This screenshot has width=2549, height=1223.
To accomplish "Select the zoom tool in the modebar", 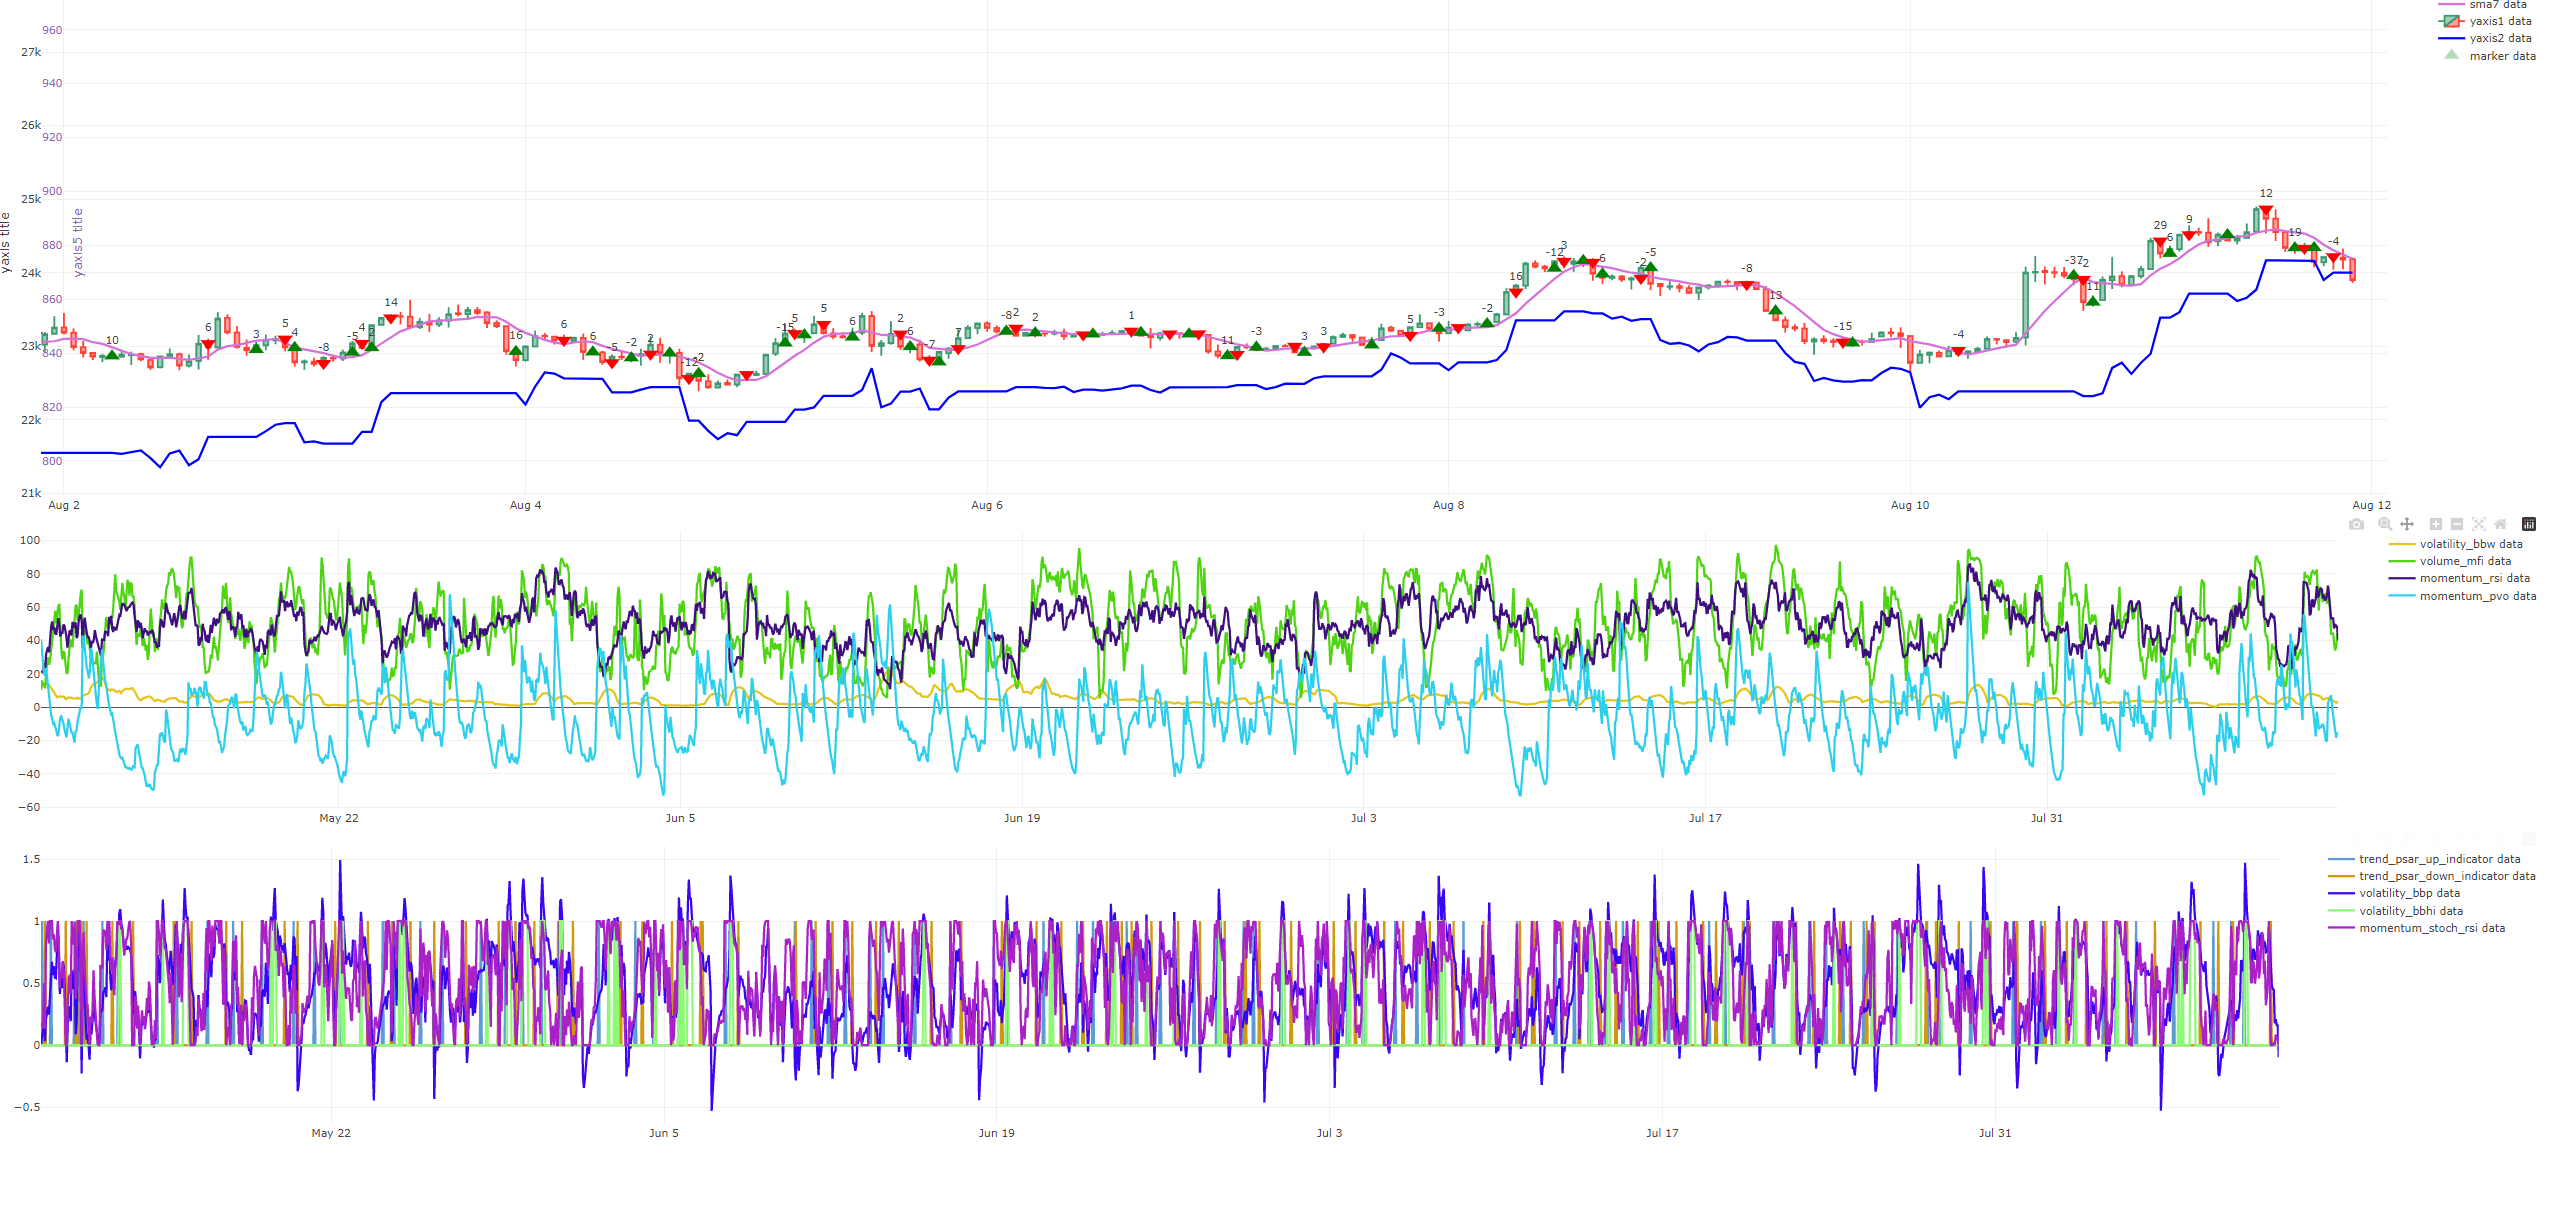I will pos(2385,524).
